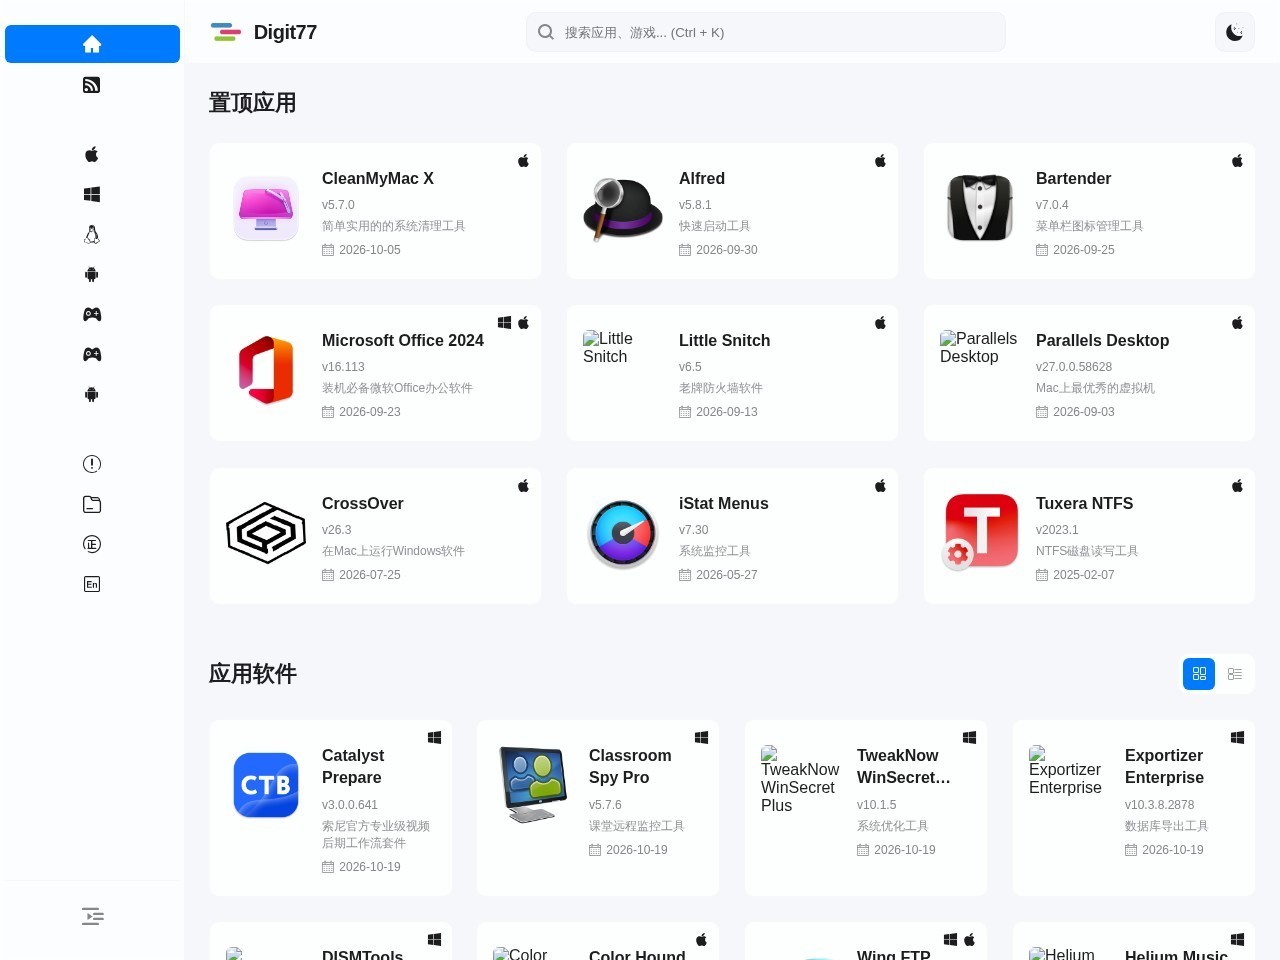
Task: Click the date 2026-10-05 on CleanMyMac X
Action: pyautogui.click(x=370, y=250)
